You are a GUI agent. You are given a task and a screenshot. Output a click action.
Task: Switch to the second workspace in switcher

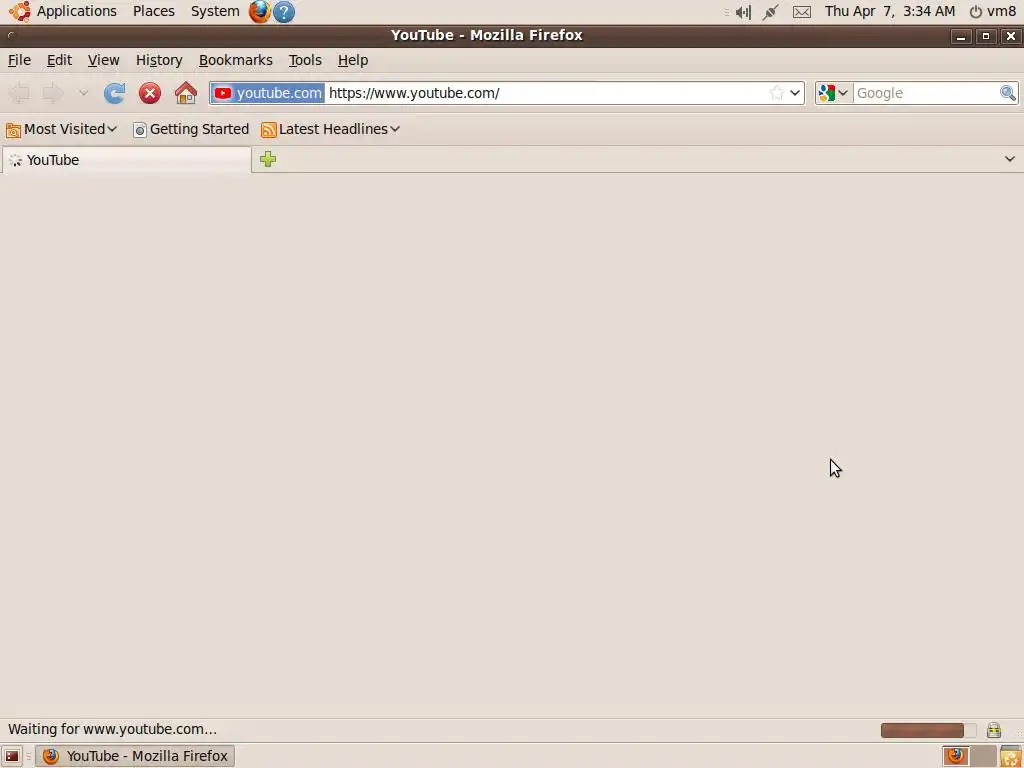[982, 756]
